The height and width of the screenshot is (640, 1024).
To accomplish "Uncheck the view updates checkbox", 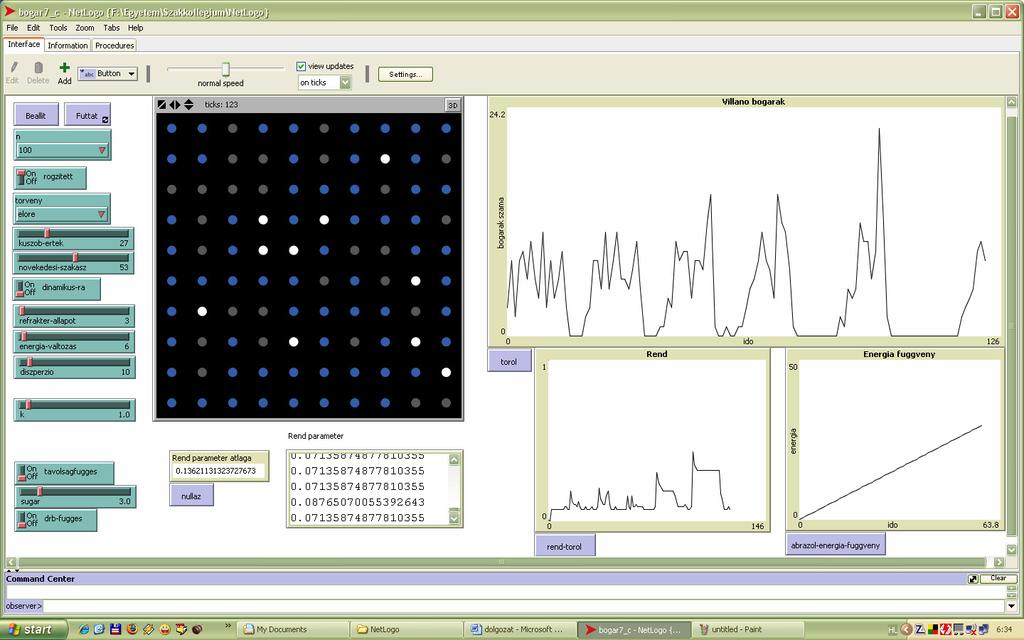I will pyautogui.click(x=301, y=66).
